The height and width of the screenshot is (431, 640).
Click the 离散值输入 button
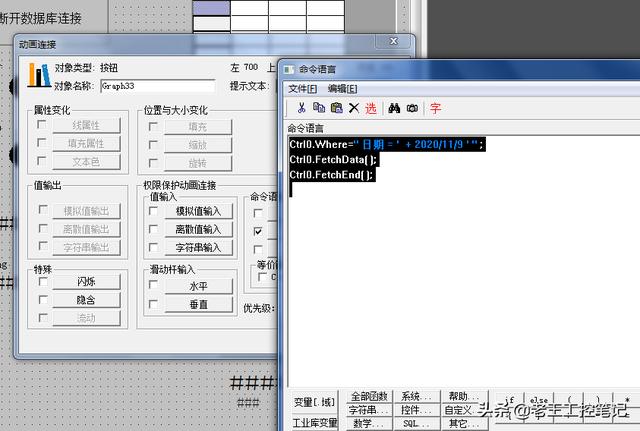pos(198,229)
